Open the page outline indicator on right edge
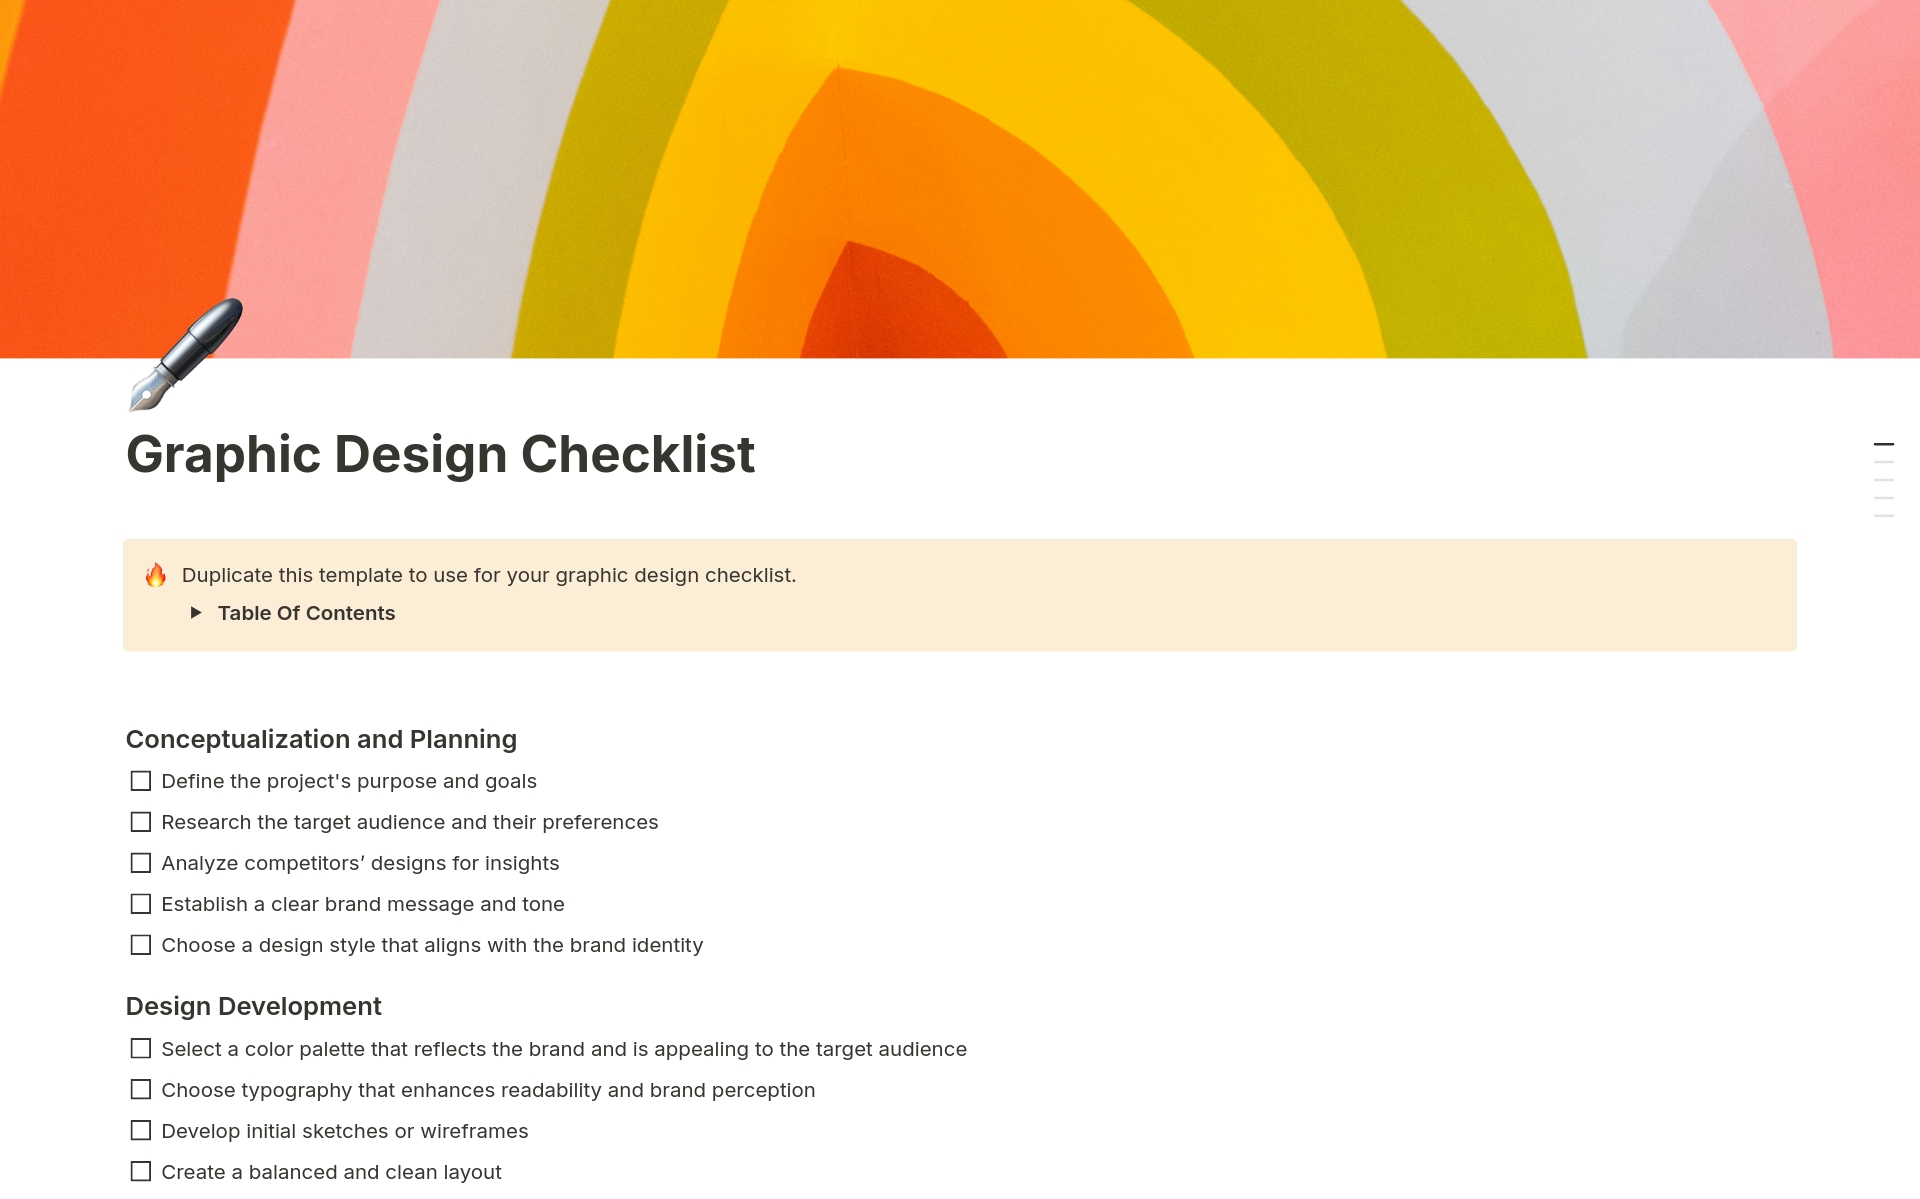 pyautogui.click(x=1884, y=480)
